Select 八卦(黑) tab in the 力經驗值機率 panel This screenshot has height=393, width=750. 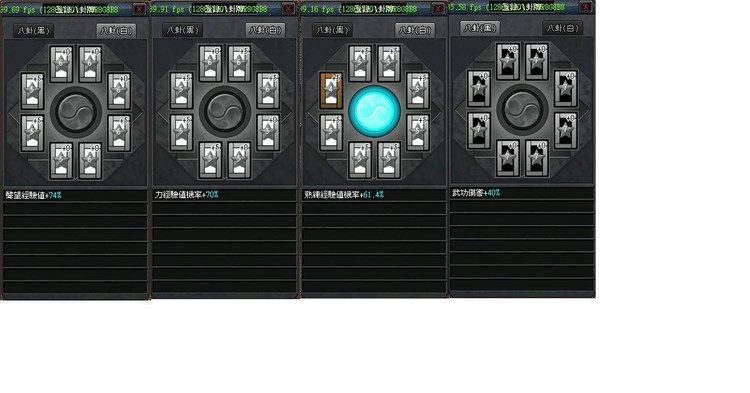182,30
